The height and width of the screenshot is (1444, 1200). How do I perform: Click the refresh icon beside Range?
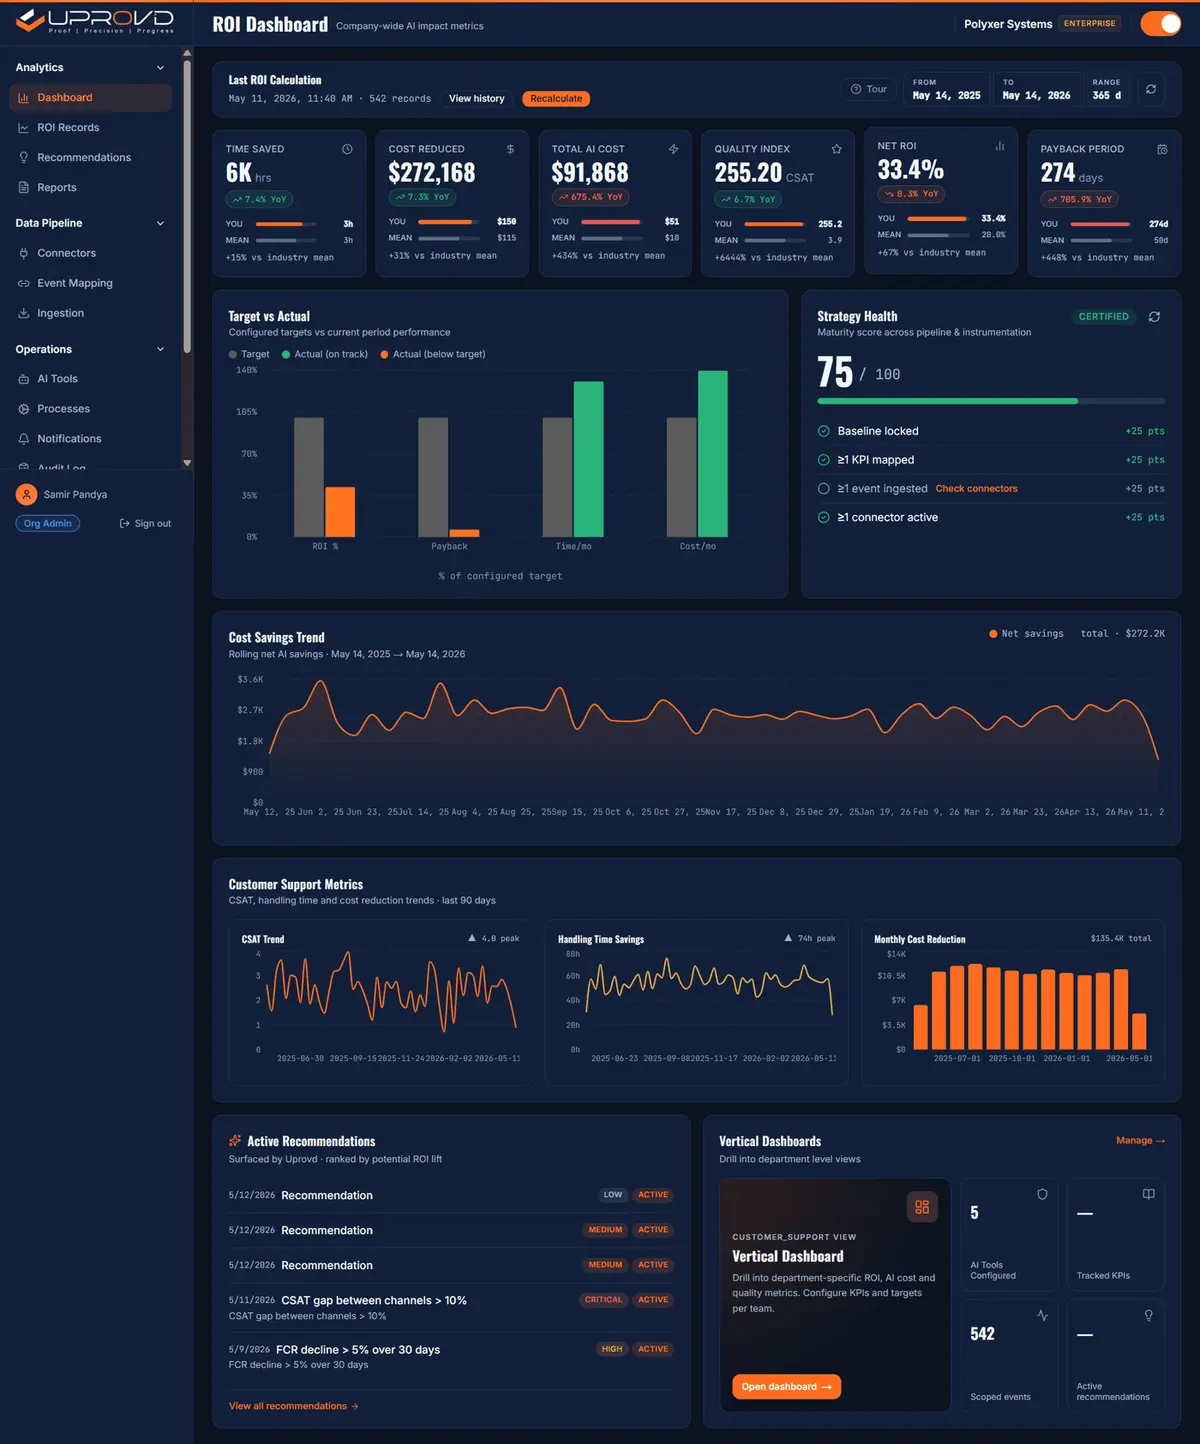(1151, 89)
